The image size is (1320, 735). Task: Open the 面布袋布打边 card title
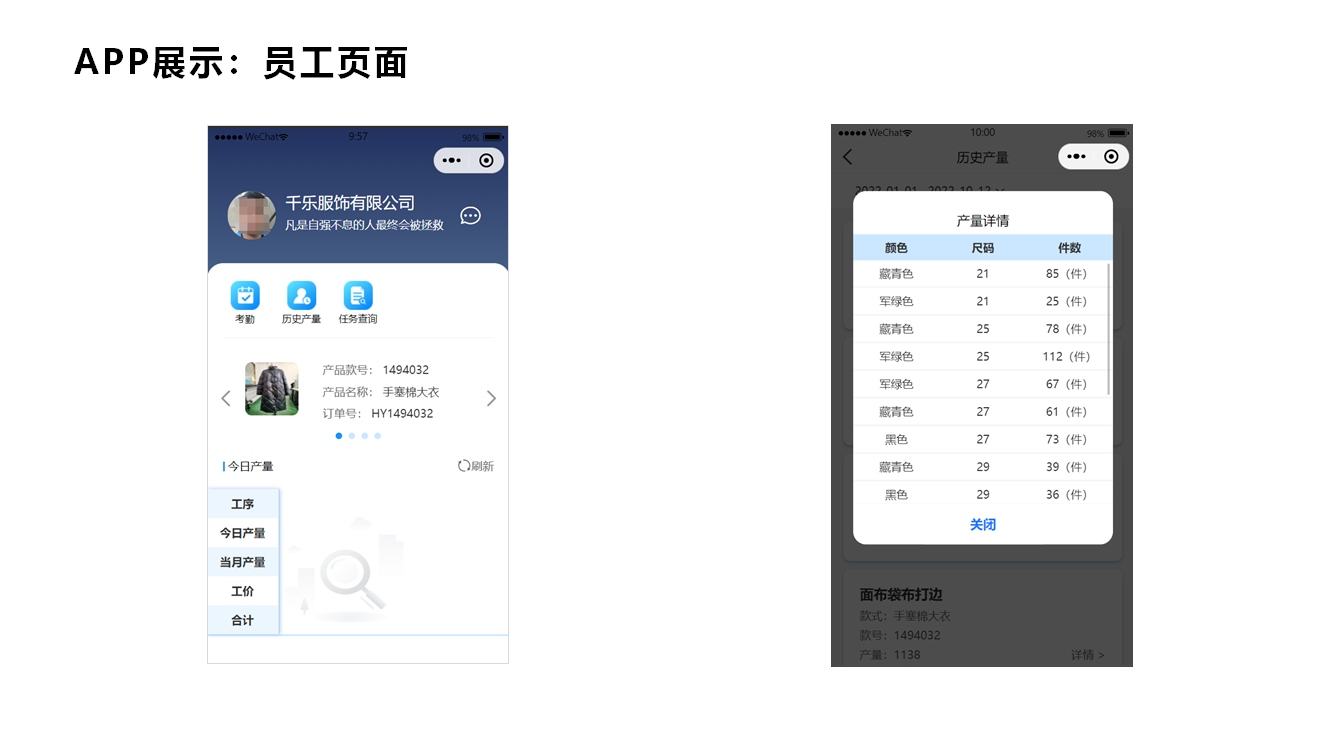pos(901,594)
